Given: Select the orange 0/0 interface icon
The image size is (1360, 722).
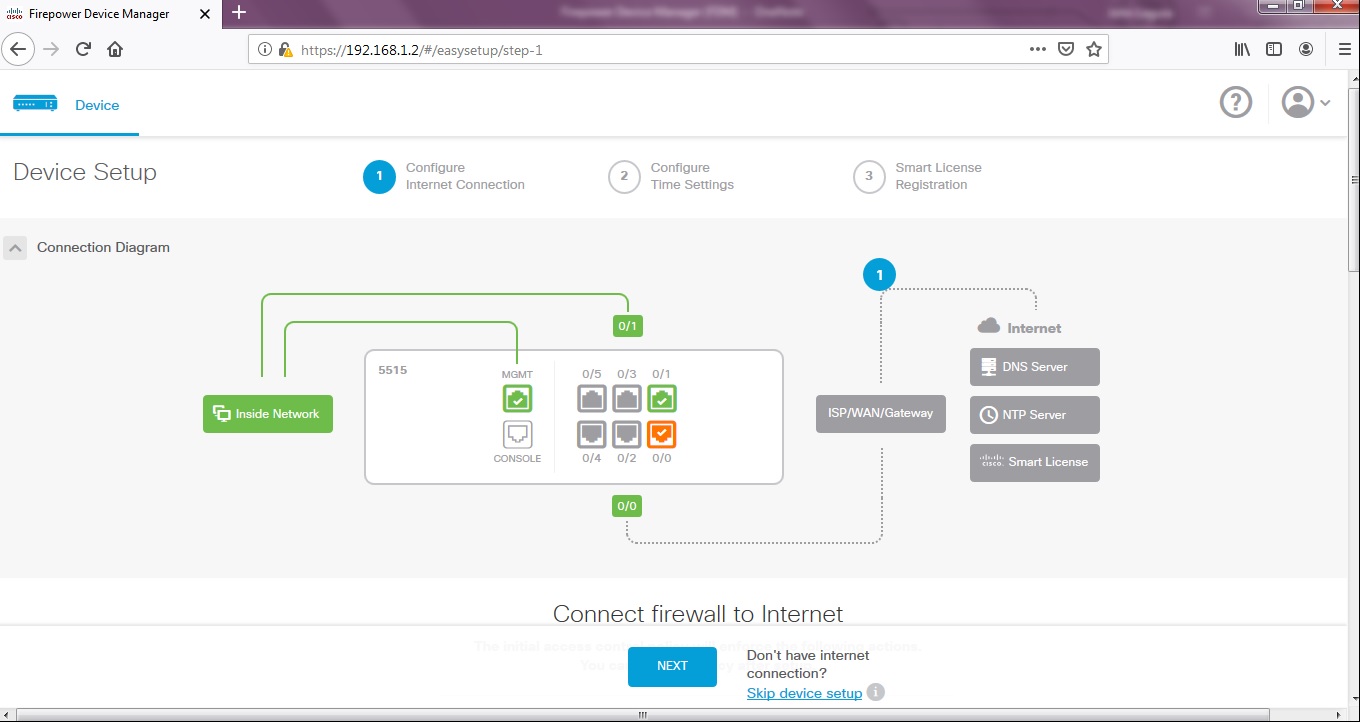Looking at the screenshot, I should tap(662, 433).
